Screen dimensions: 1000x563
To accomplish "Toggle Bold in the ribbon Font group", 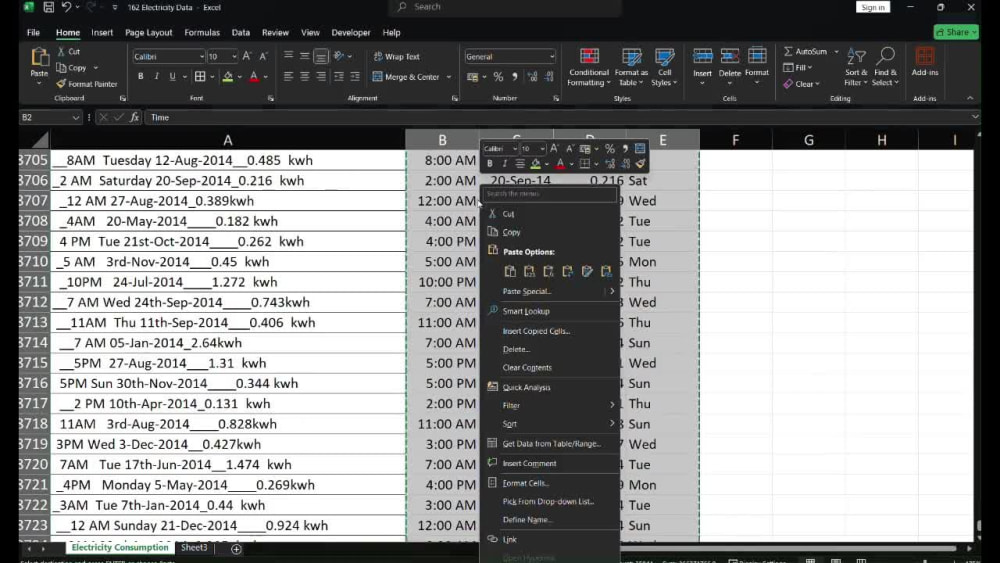I will [x=140, y=77].
